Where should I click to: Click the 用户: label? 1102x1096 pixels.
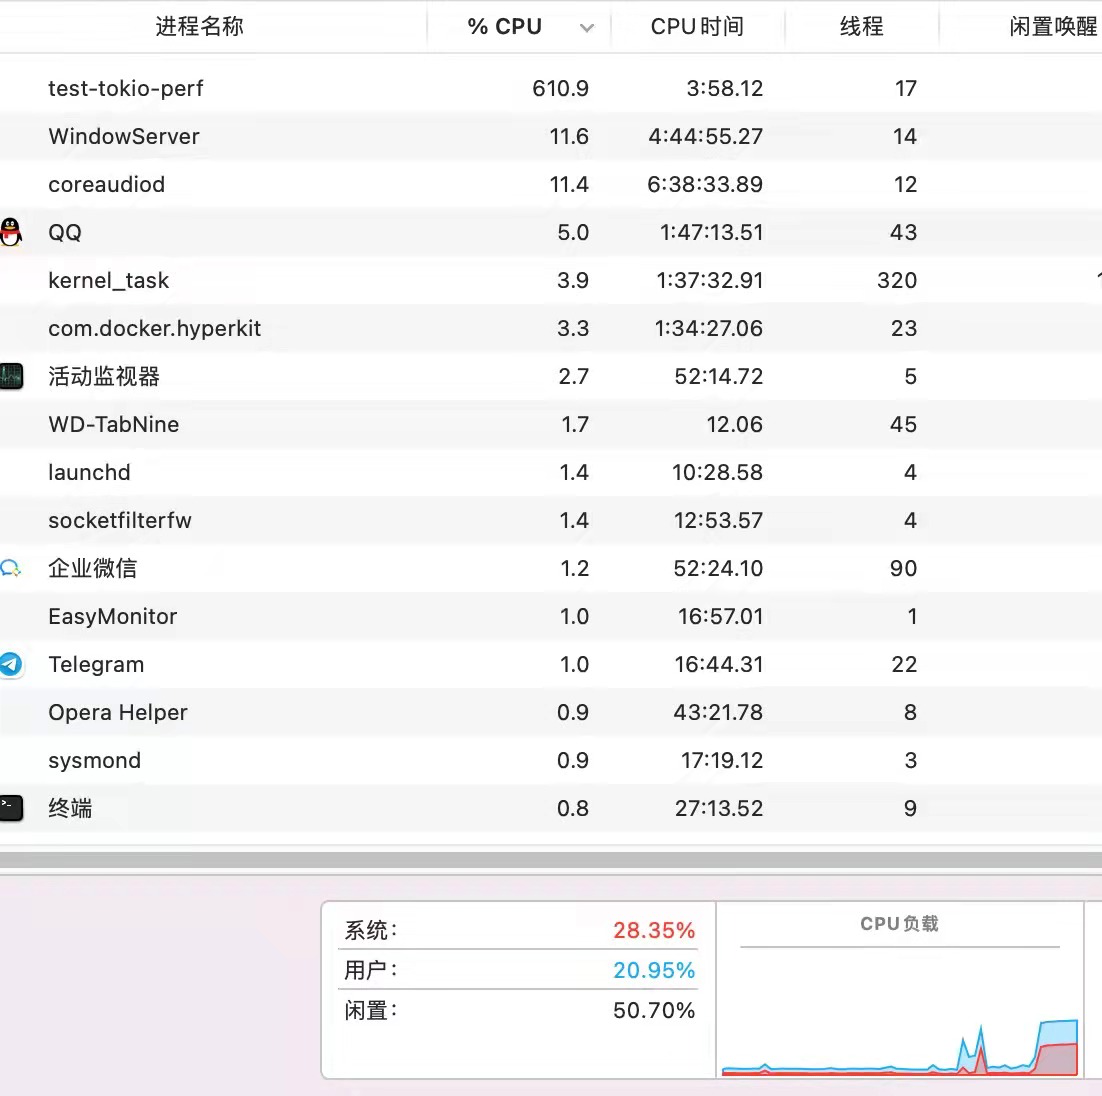pos(370,970)
